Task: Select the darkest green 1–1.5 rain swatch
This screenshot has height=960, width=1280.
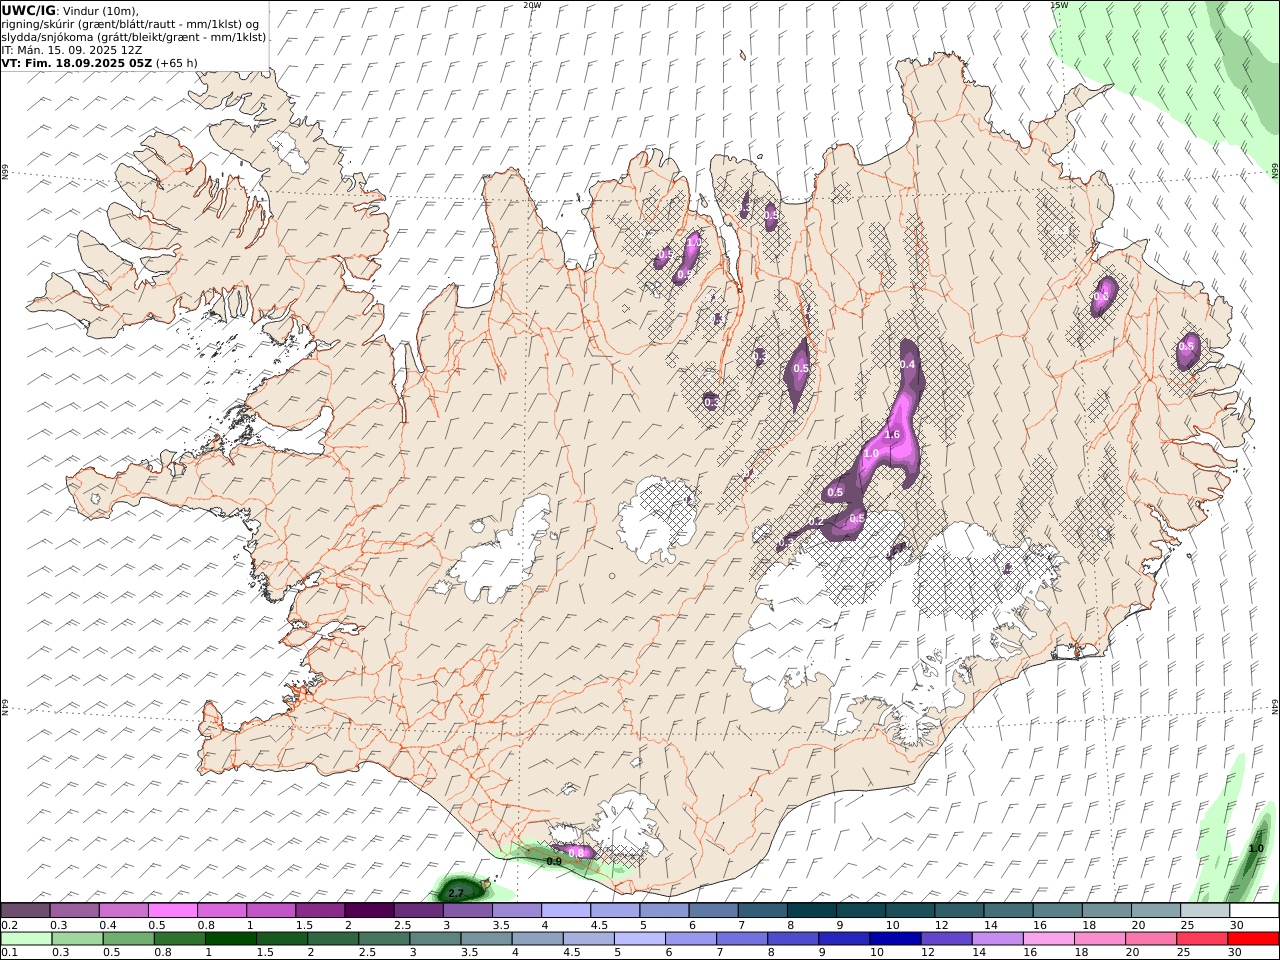Action: coord(231,939)
